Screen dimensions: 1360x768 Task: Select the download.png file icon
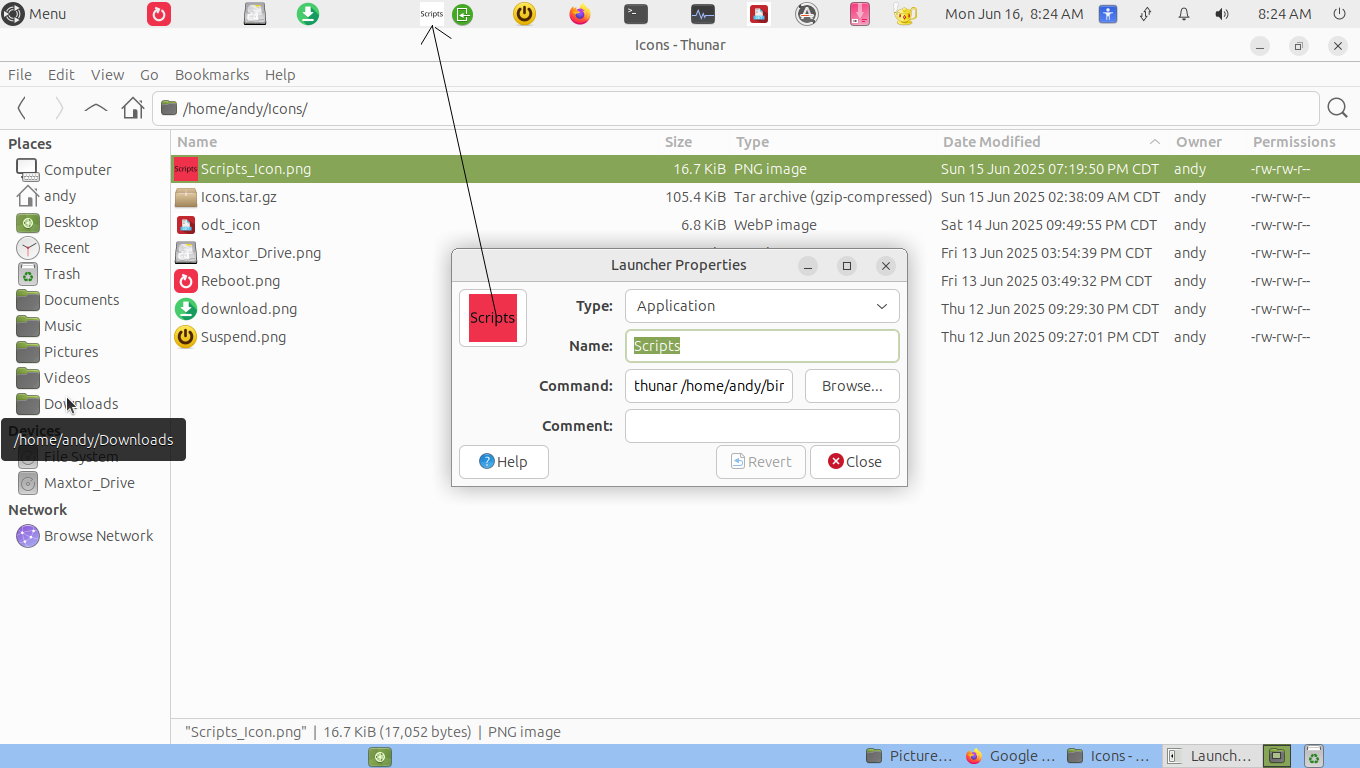(x=185, y=309)
